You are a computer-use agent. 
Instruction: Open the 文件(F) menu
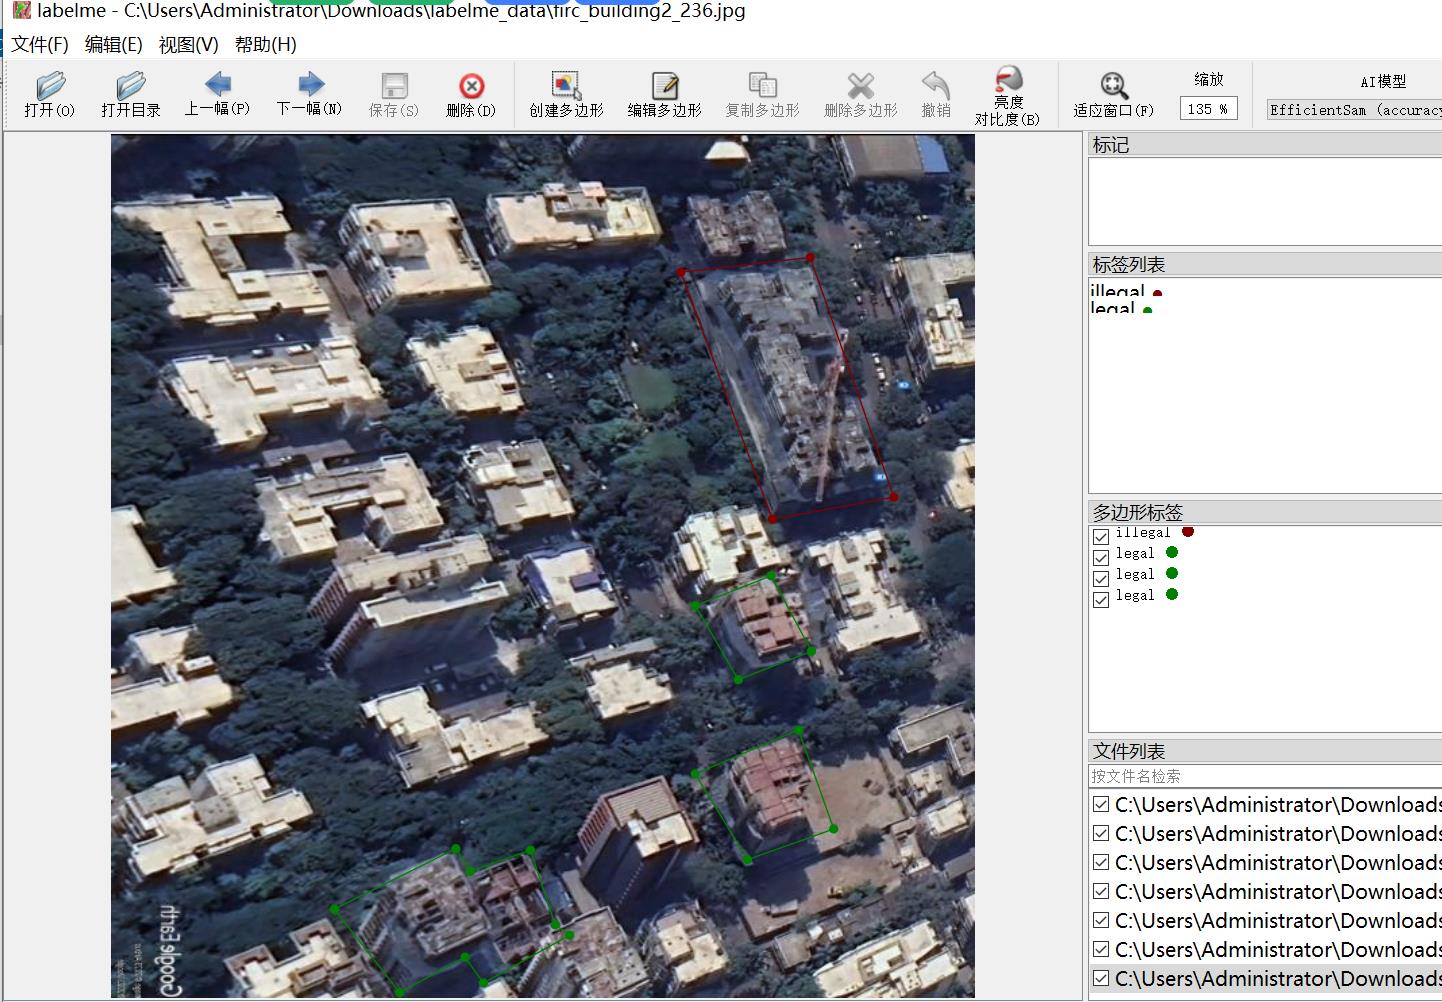[x=40, y=45]
